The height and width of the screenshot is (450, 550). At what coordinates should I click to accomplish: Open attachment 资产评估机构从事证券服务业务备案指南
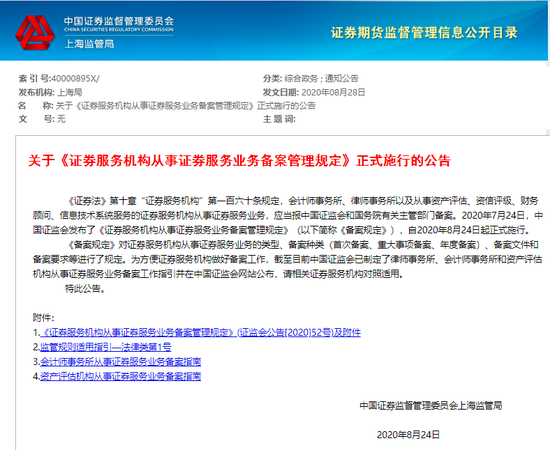pyautogui.click(x=120, y=376)
